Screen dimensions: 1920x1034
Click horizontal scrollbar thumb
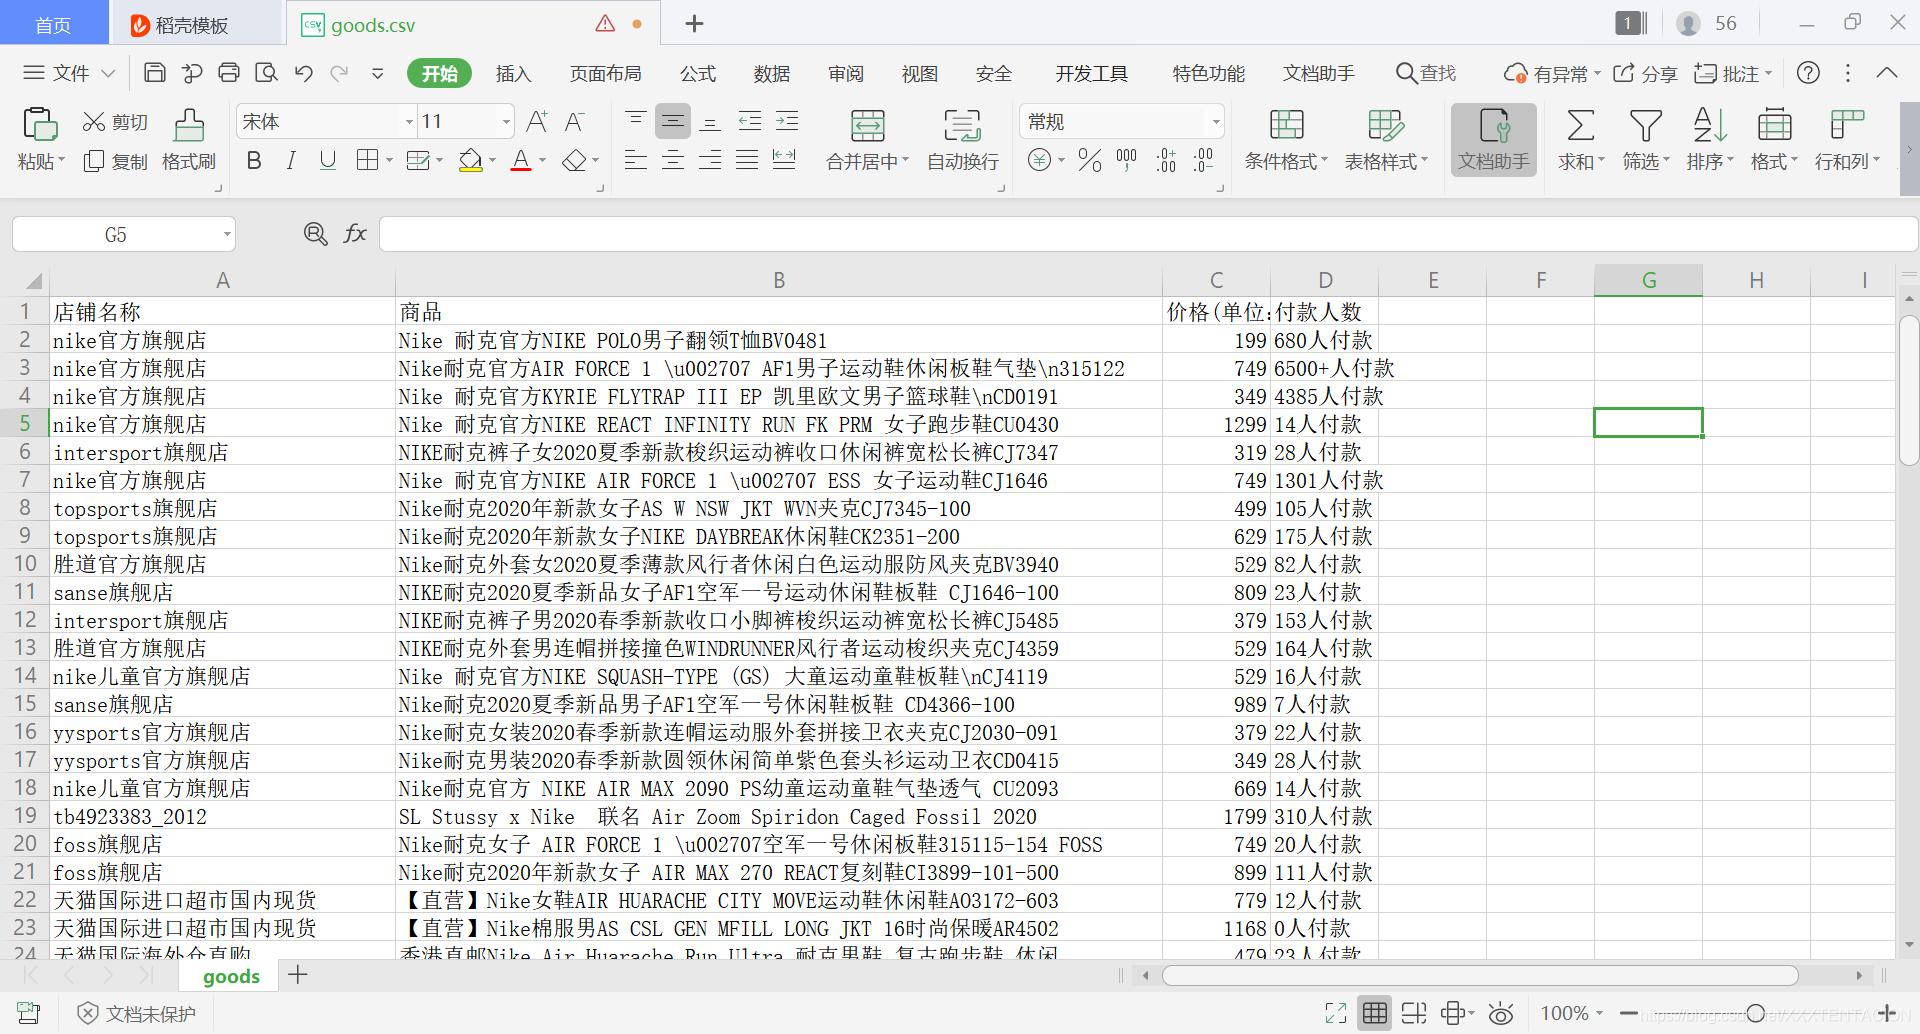tap(1480, 975)
